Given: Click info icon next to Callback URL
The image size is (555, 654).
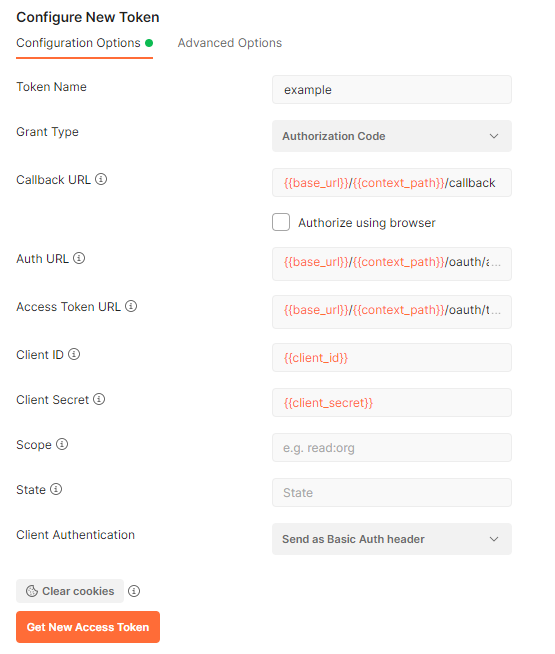Looking at the screenshot, I should pos(101,179).
